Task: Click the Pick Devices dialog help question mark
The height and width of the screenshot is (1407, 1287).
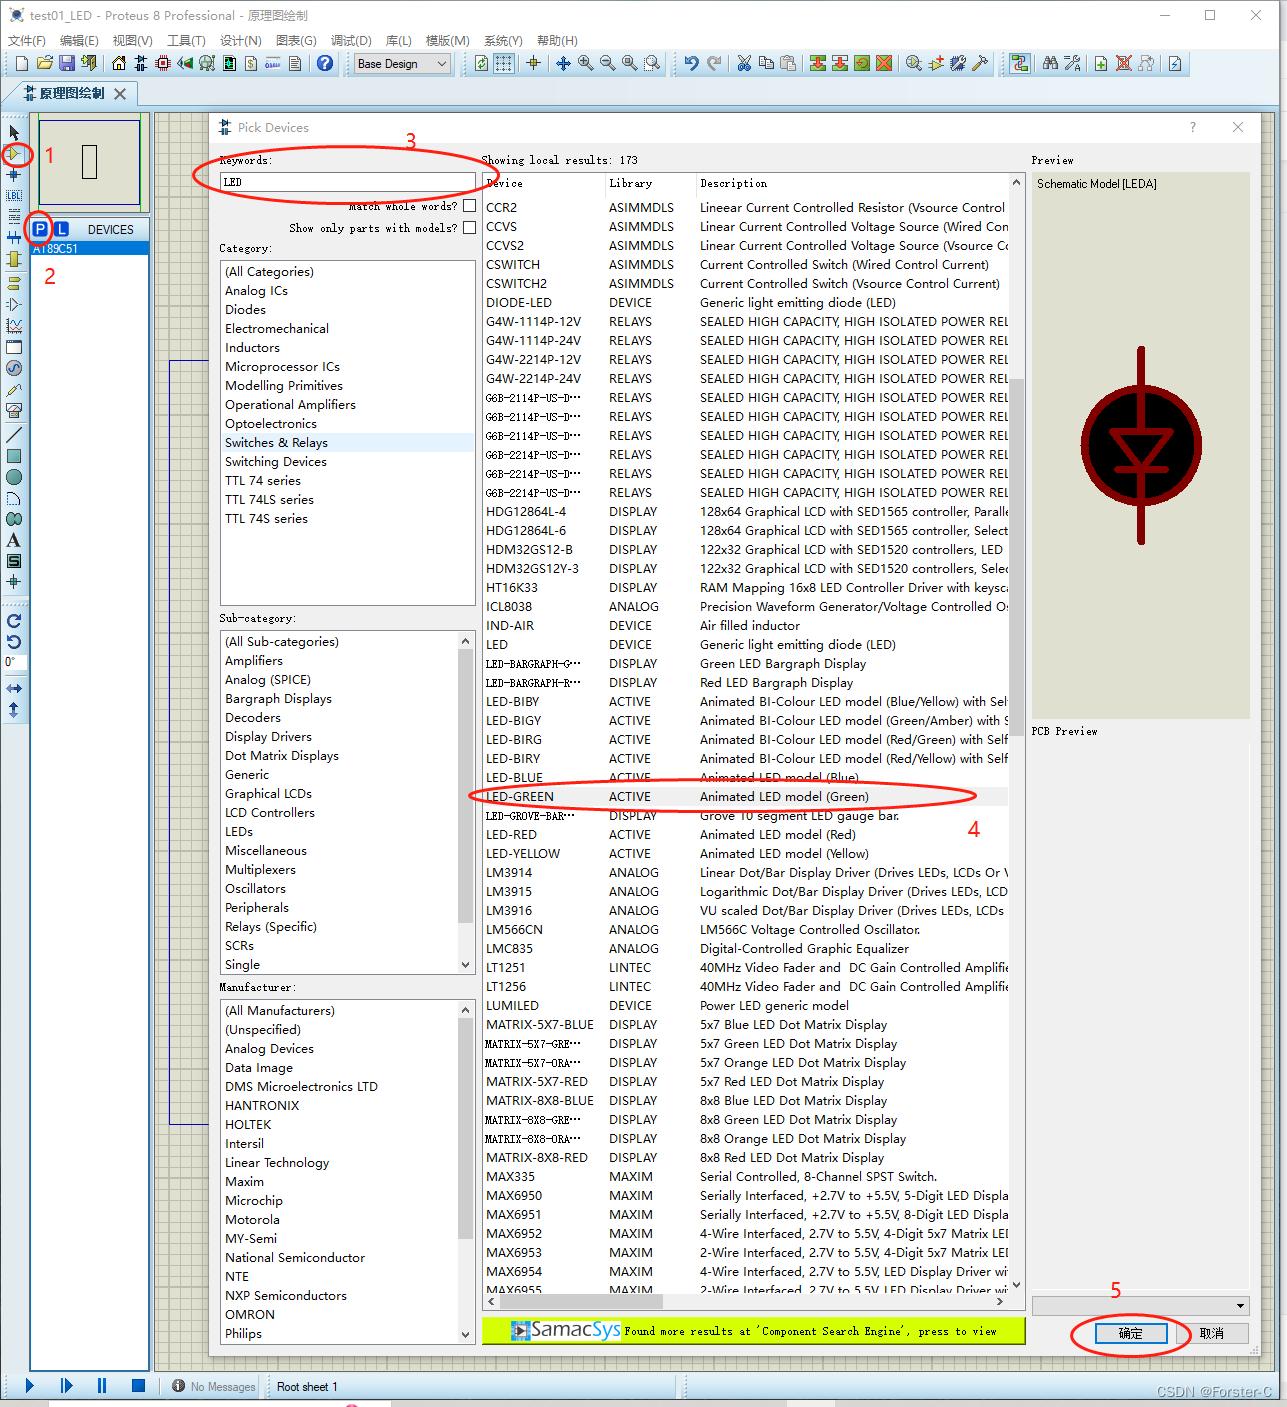Action: pyautogui.click(x=1192, y=127)
